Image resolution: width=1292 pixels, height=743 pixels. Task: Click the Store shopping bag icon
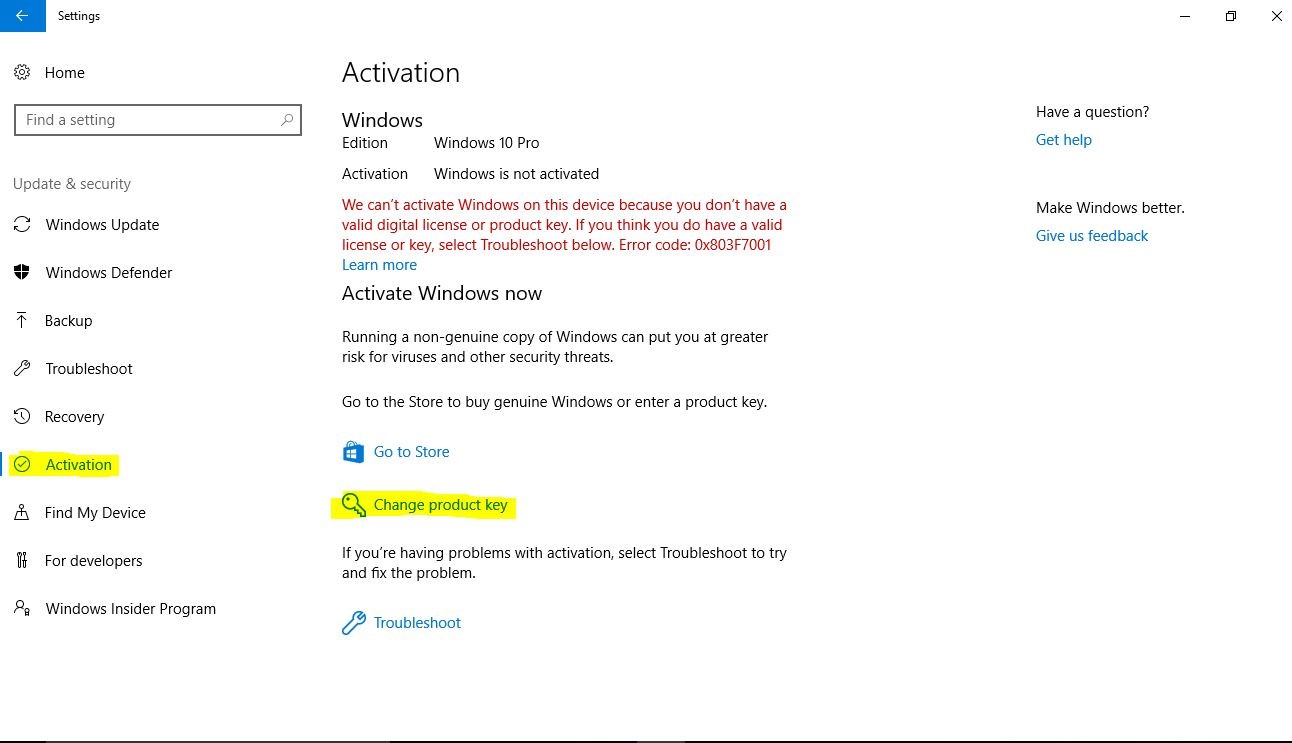pyautogui.click(x=353, y=452)
